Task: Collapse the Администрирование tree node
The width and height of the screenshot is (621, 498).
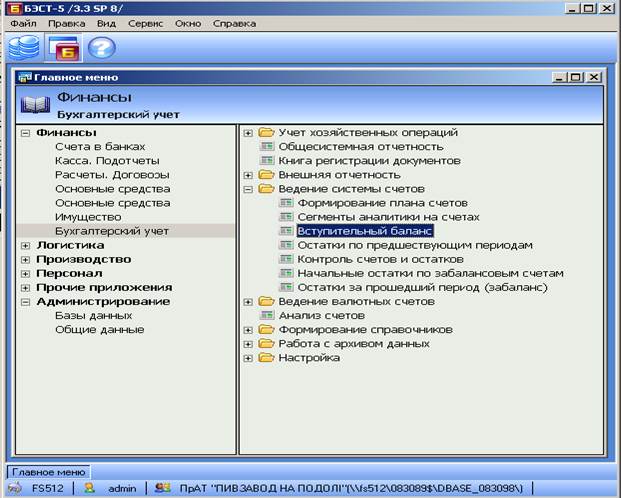Action: click(x=25, y=302)
